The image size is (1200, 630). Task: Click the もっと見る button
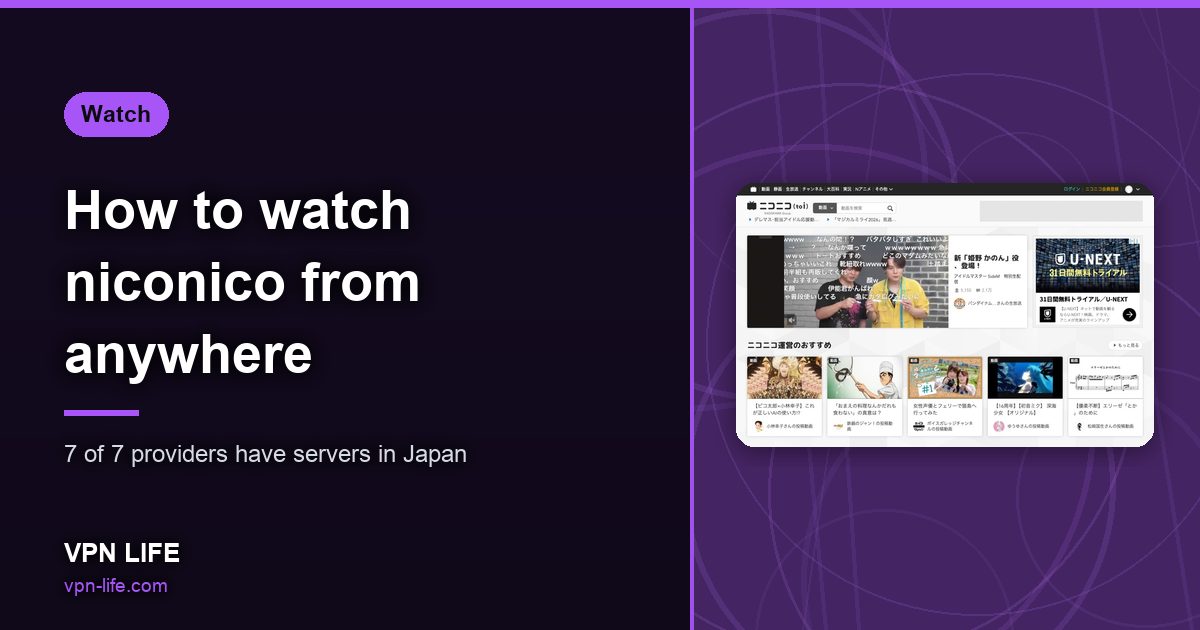1126,345
